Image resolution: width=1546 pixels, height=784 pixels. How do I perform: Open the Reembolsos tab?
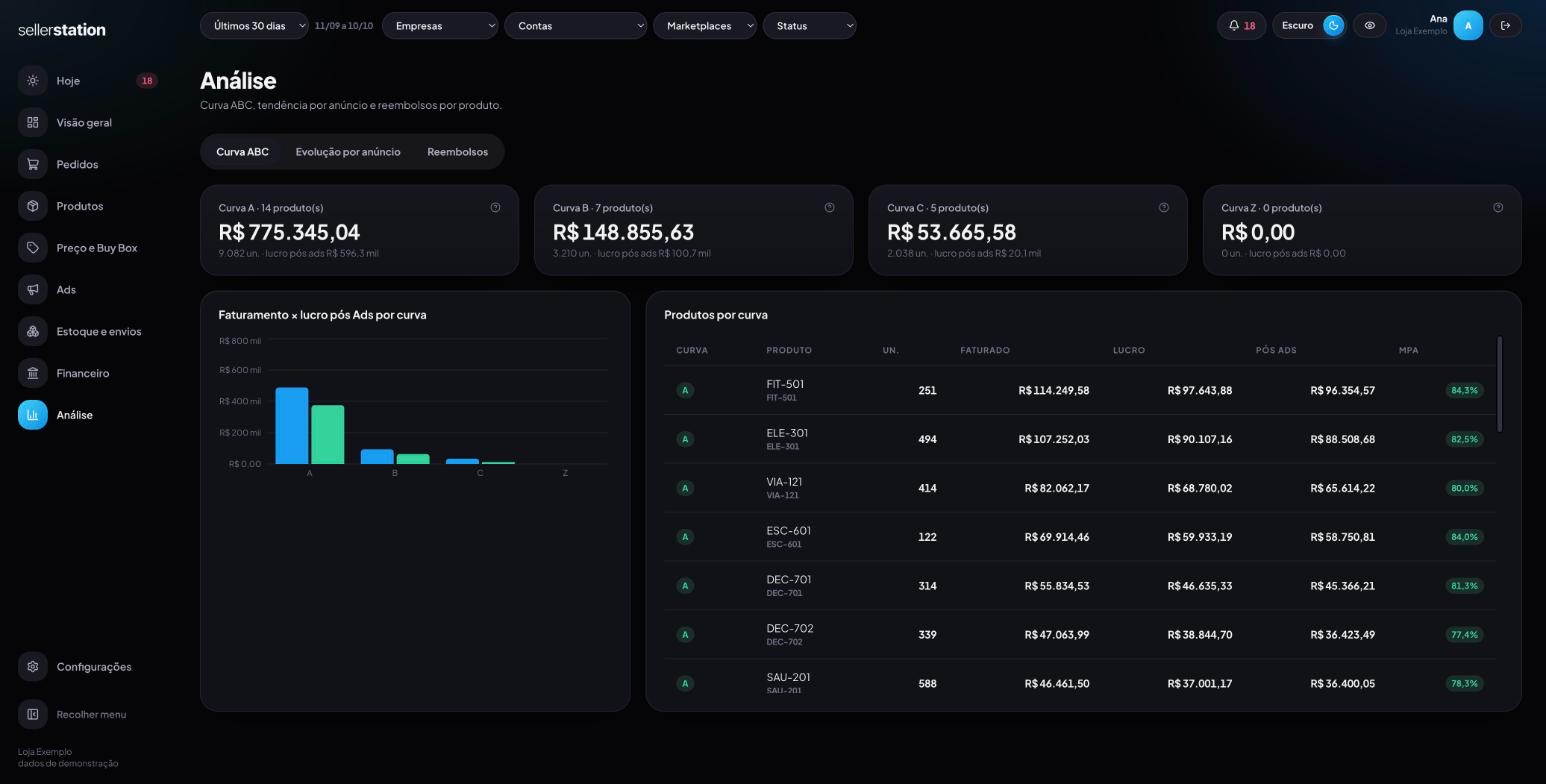point(458,152)
